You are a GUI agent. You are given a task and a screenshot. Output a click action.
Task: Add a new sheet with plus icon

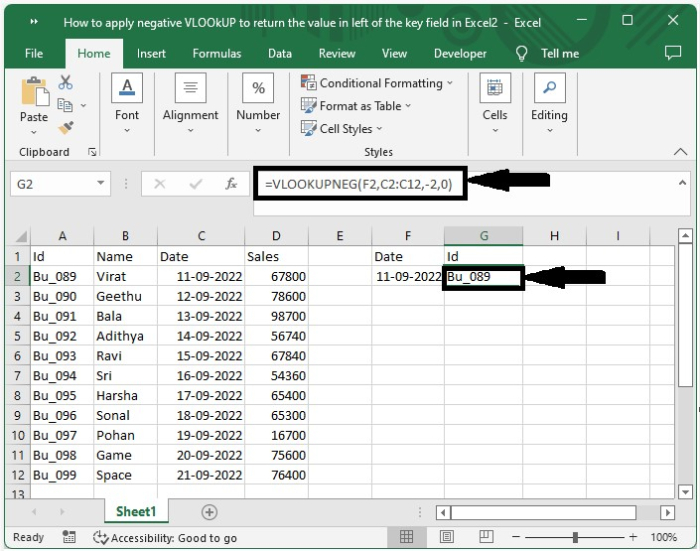[209, 512]
